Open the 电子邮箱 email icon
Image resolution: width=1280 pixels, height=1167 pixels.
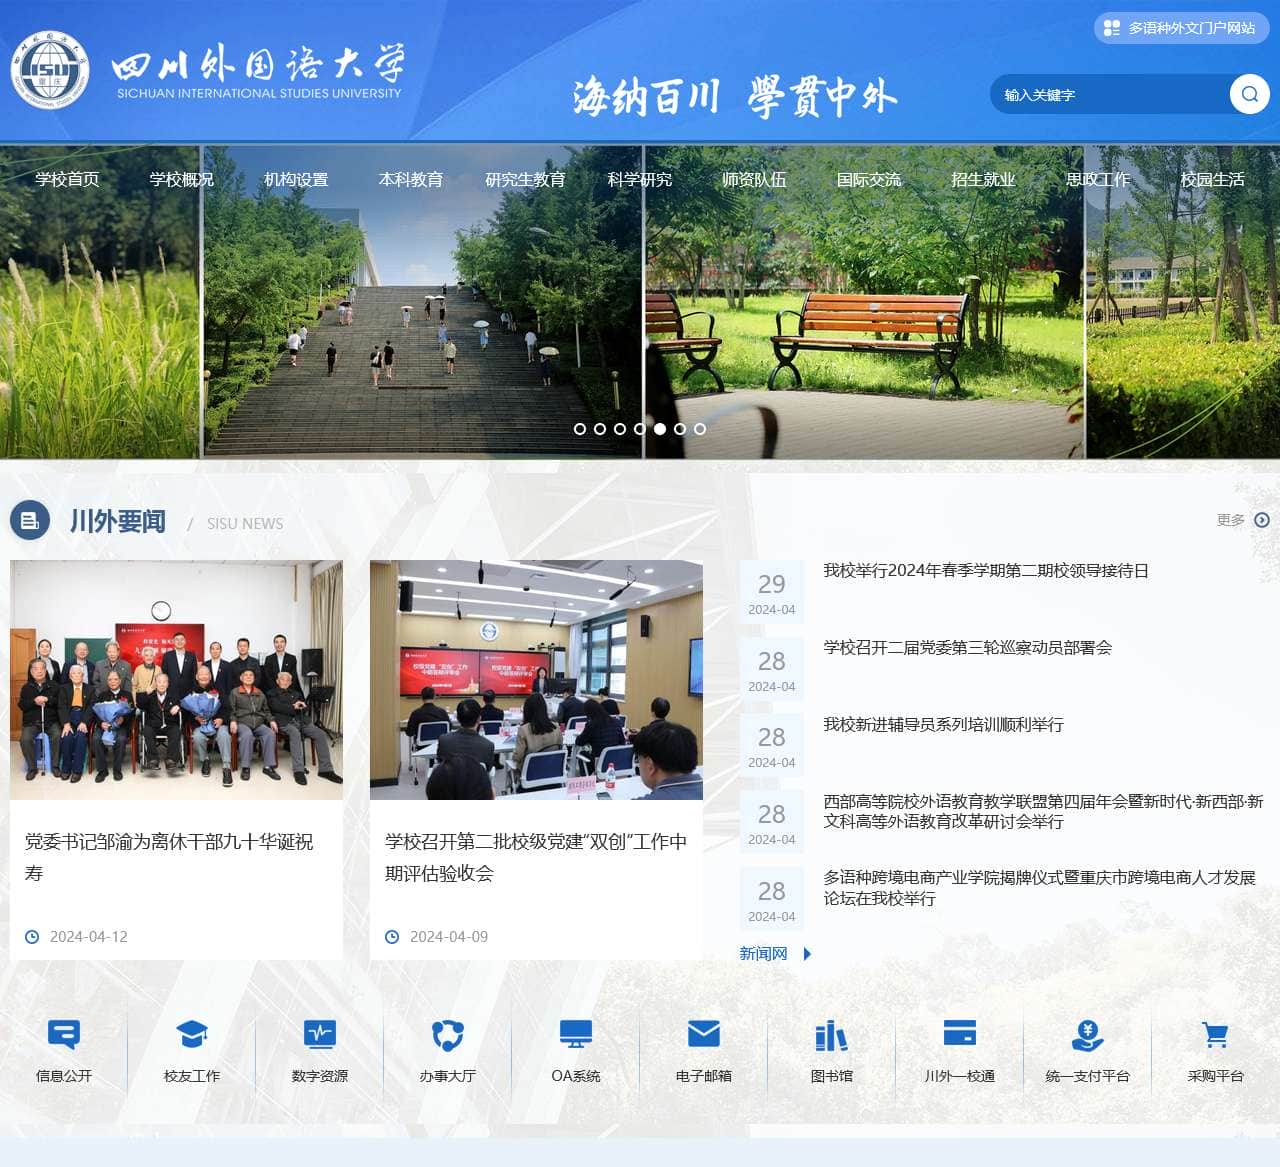[x=704, y=1035]
